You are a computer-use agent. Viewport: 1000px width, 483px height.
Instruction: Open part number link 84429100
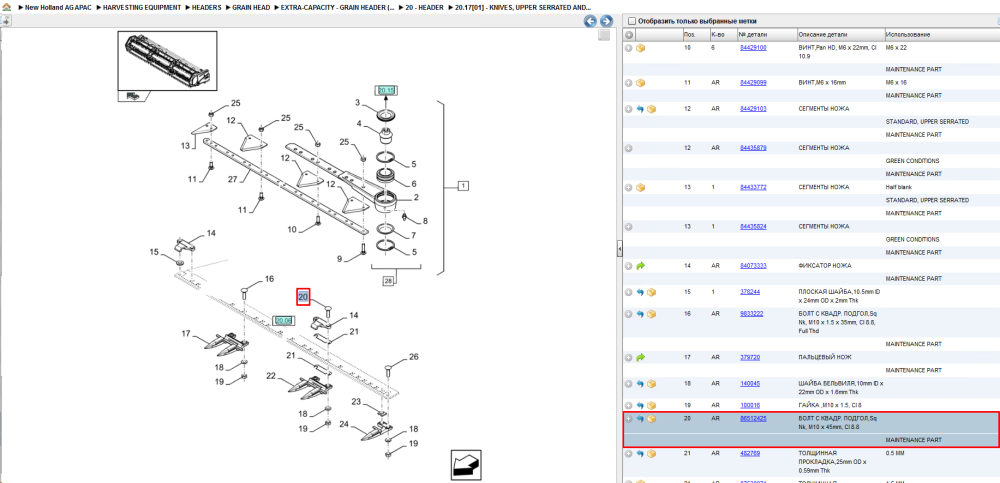pyautogui.click(x=753, y=48)
